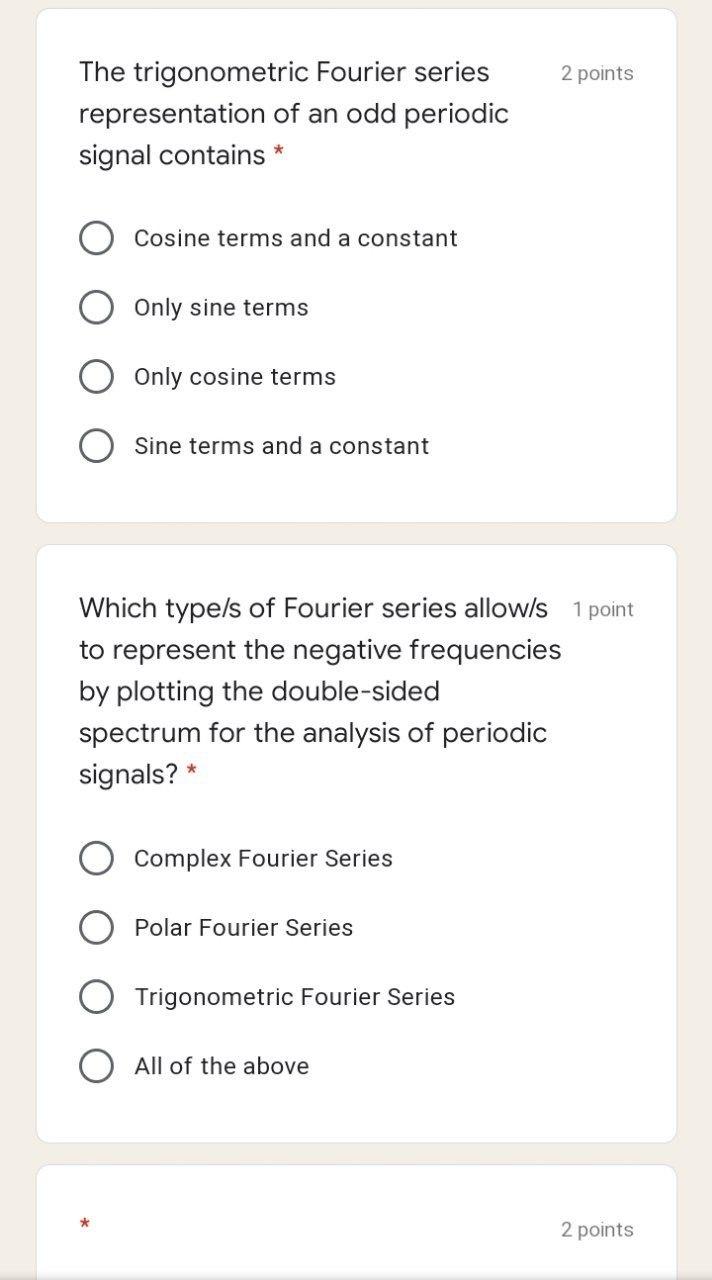Select the "All of the above" radio button

tap(96, 1066)
